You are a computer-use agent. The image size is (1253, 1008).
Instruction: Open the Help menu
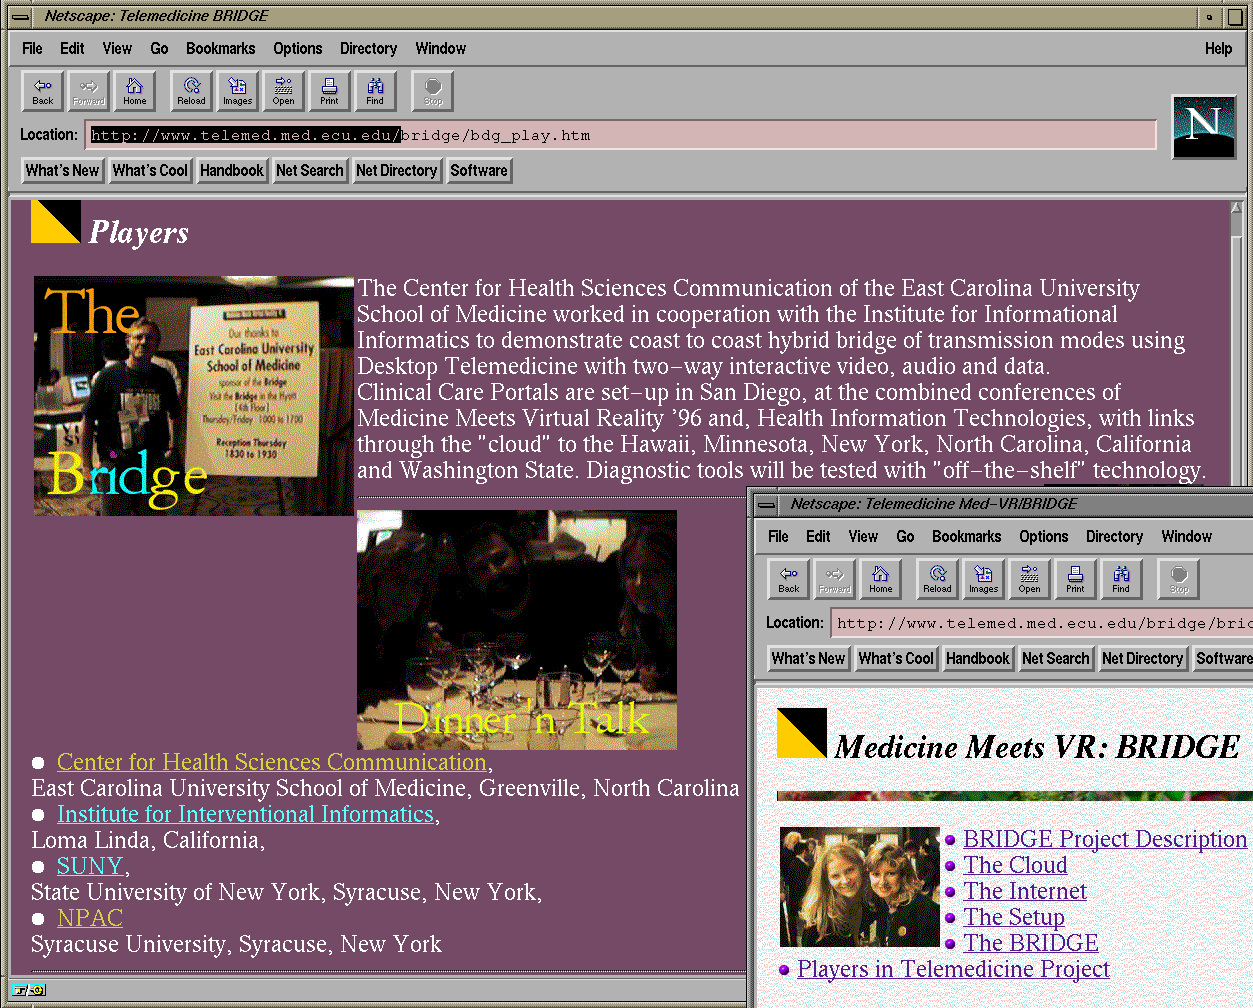tap(1218, 48)
